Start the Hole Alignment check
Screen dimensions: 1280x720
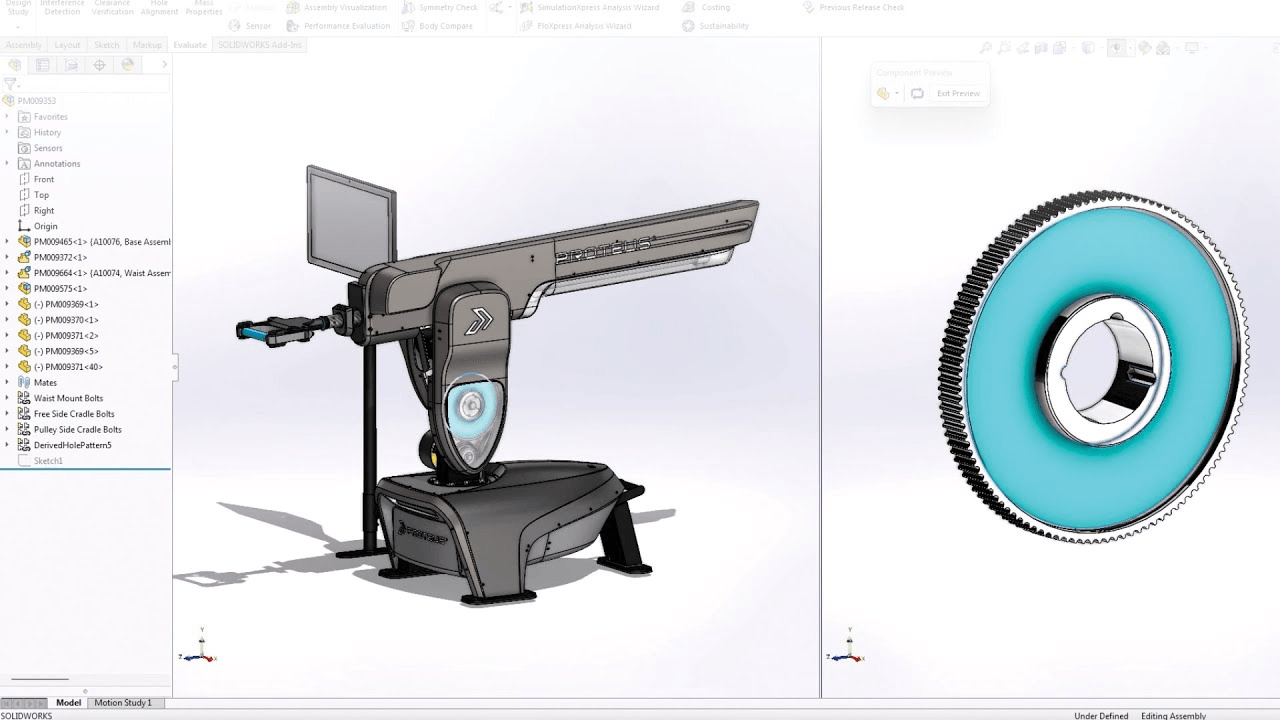click(x=158, y=8)
